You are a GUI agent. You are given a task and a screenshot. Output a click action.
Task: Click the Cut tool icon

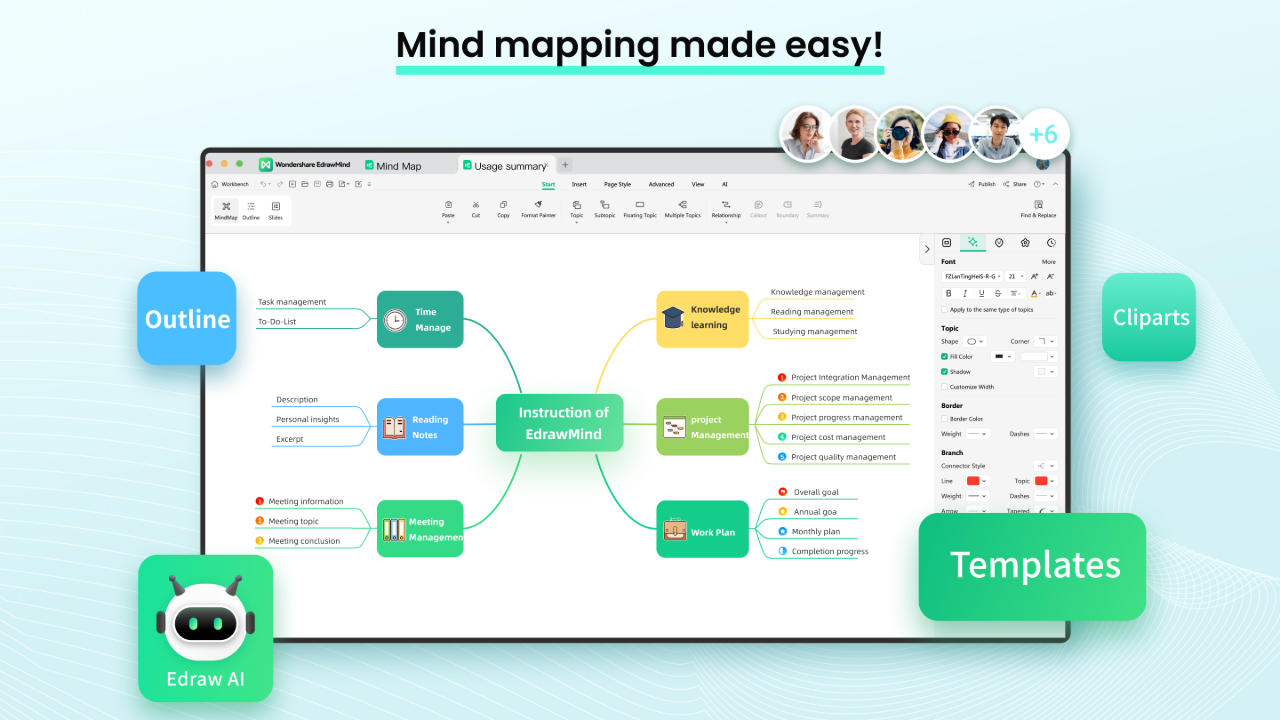(x=476, y=208)
